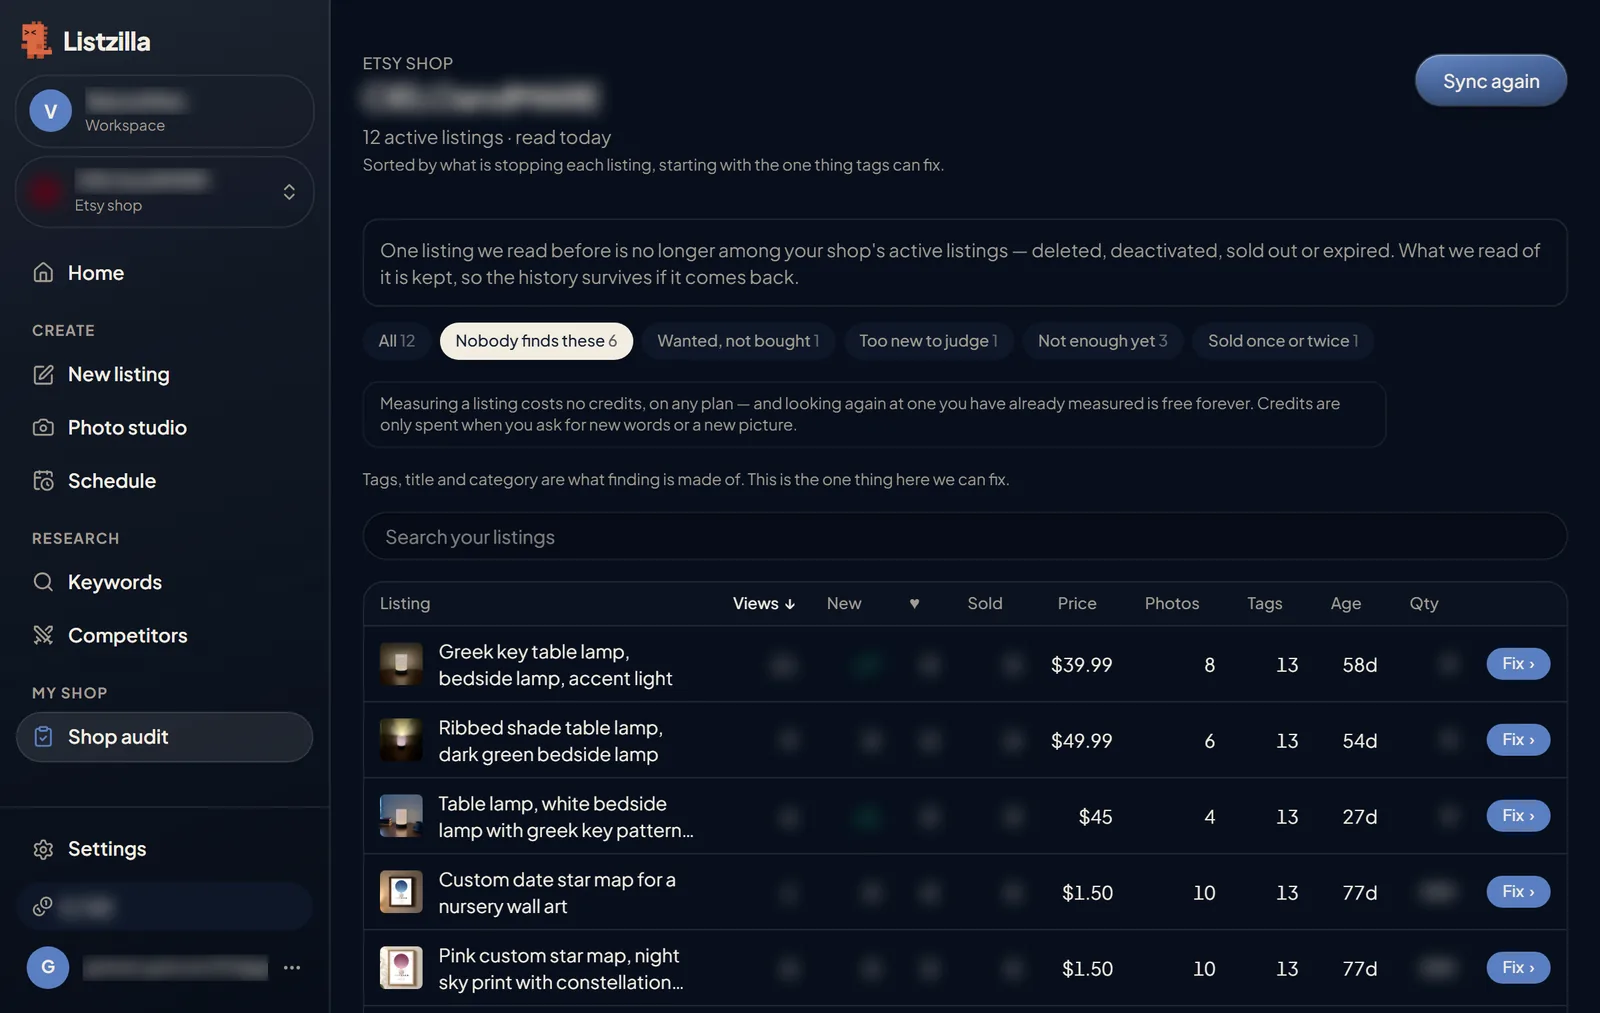Click the Search your listings field
1600x1013 pixels.
click(965, 537)
